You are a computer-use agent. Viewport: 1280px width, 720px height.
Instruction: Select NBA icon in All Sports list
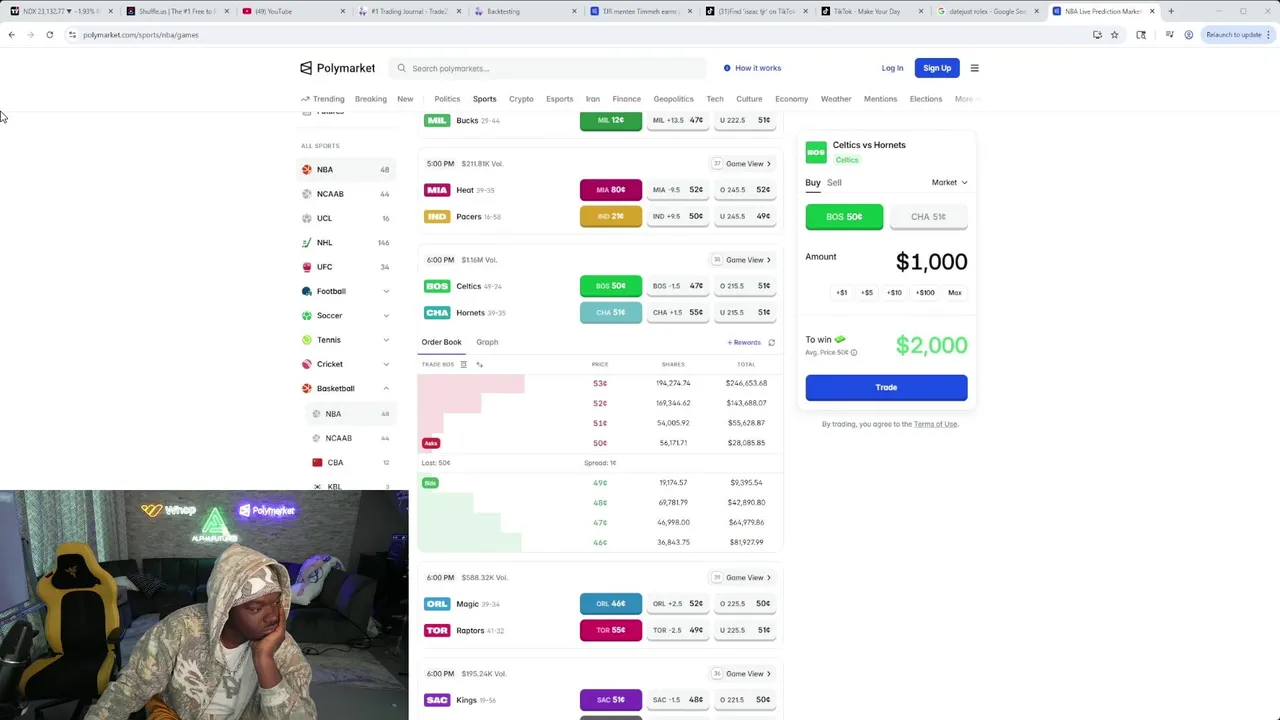point(307,169)
